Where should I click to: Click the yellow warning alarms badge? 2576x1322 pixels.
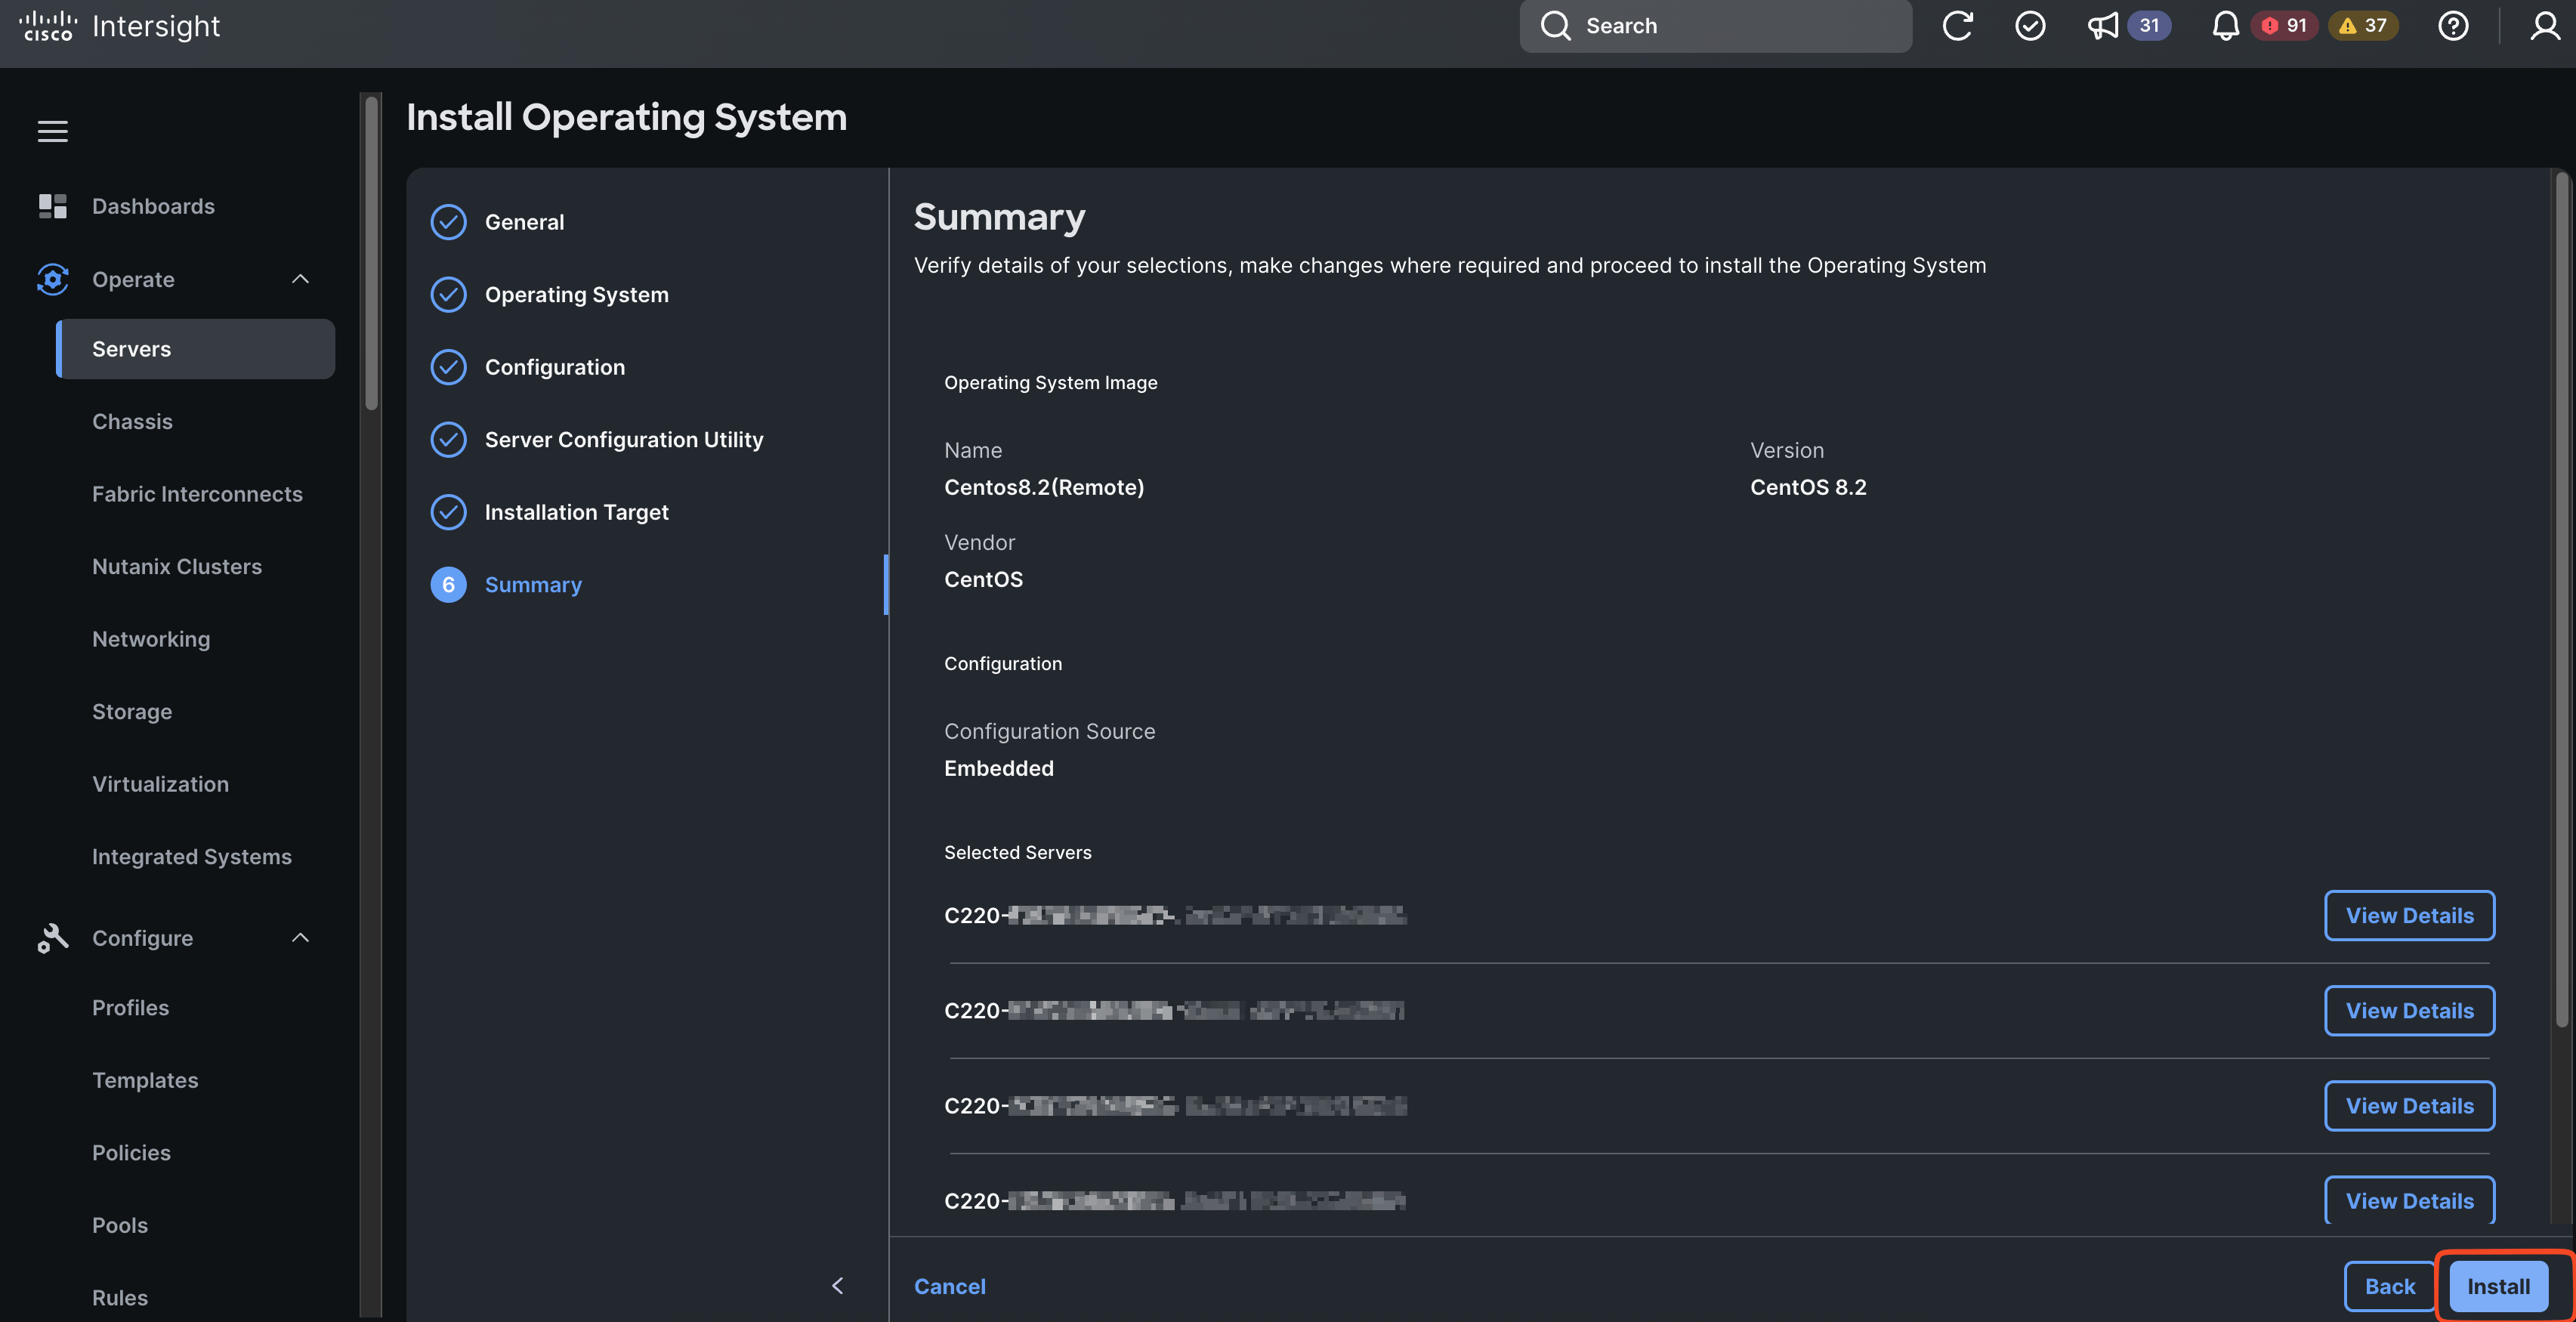point(2364,26)
